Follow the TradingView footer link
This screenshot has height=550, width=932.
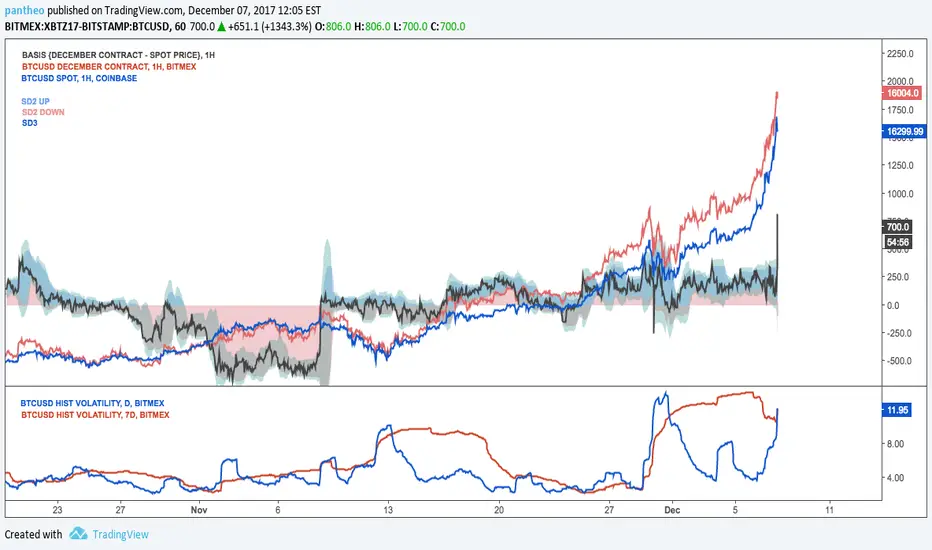[x=120, y=535]
